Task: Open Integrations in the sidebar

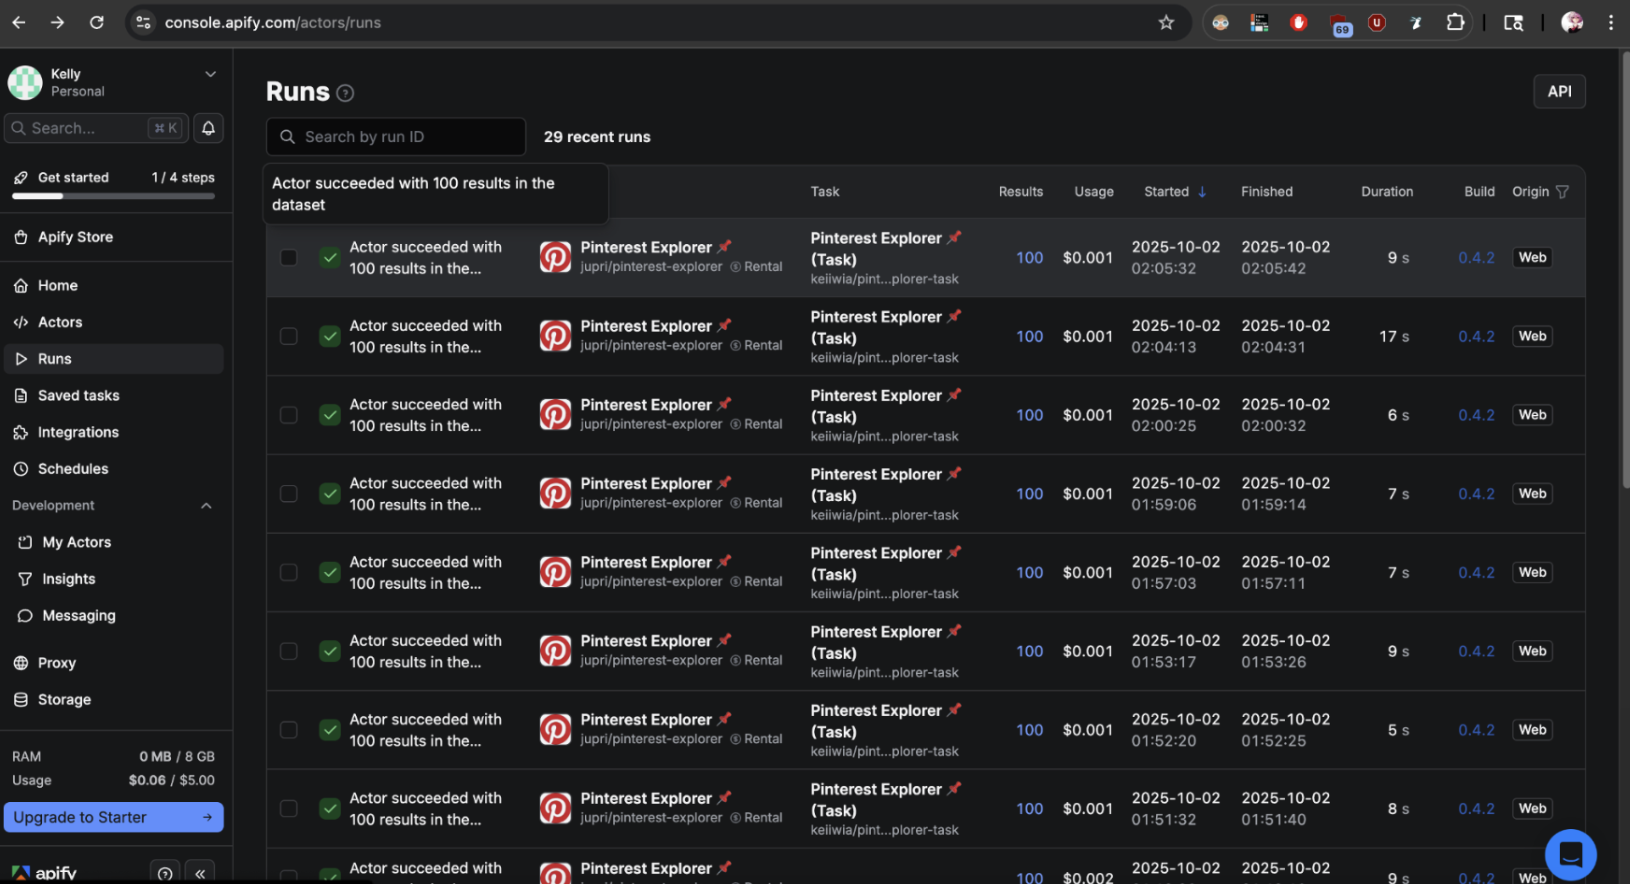Action: coord(116,432)
